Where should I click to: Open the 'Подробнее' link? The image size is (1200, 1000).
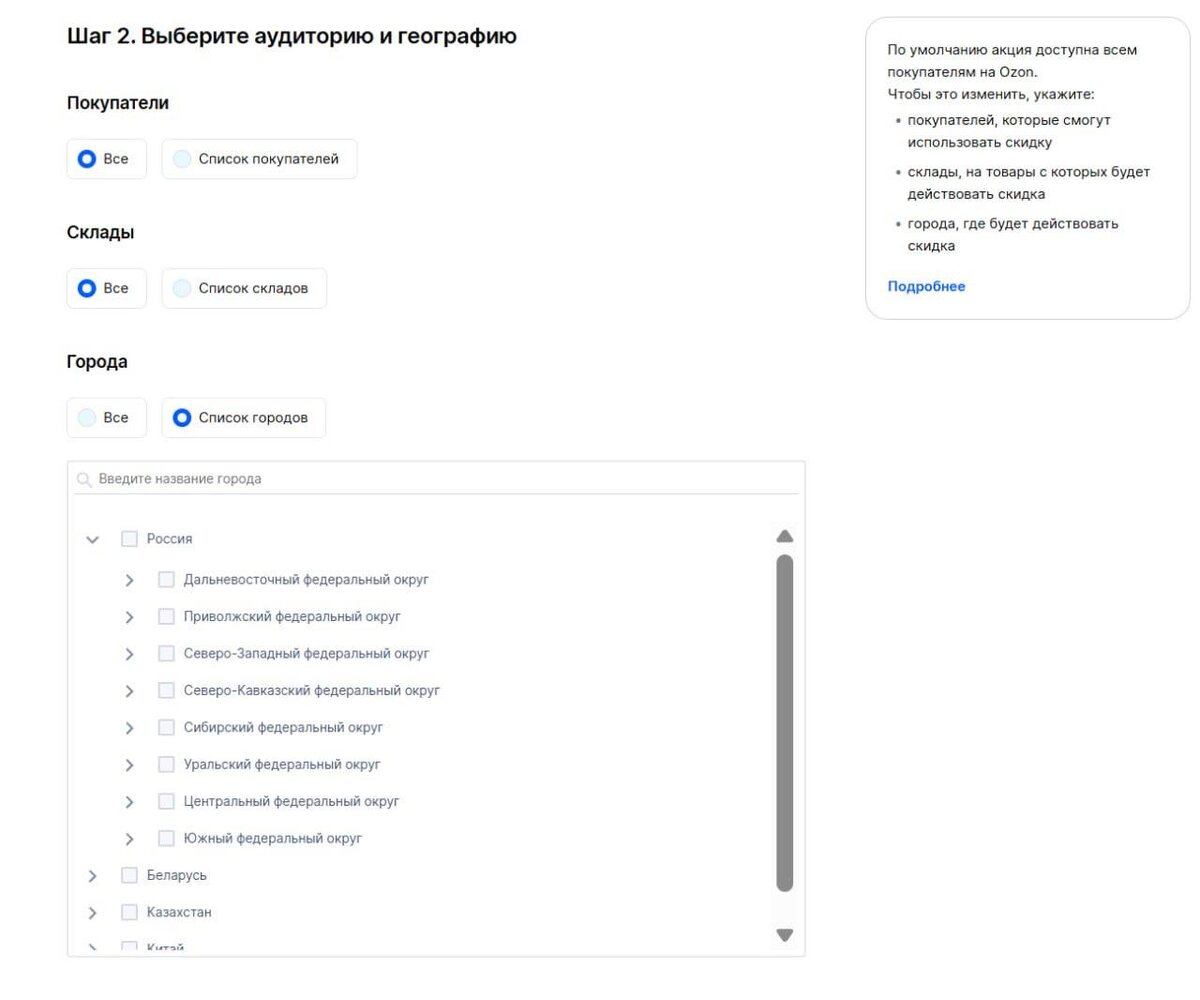point(926,287)
